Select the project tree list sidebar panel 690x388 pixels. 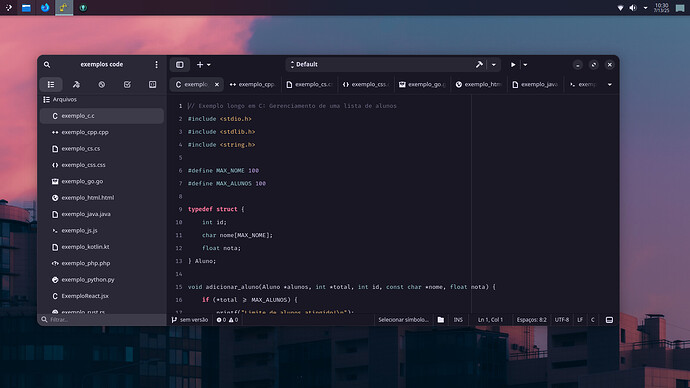coord(51,84)
